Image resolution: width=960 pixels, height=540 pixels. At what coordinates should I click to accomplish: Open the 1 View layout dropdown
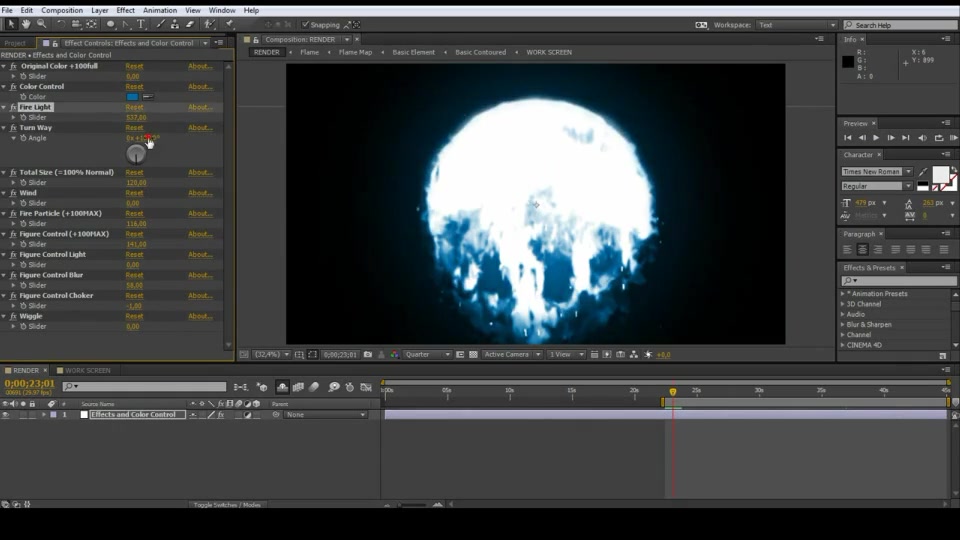tap(566, 354)
